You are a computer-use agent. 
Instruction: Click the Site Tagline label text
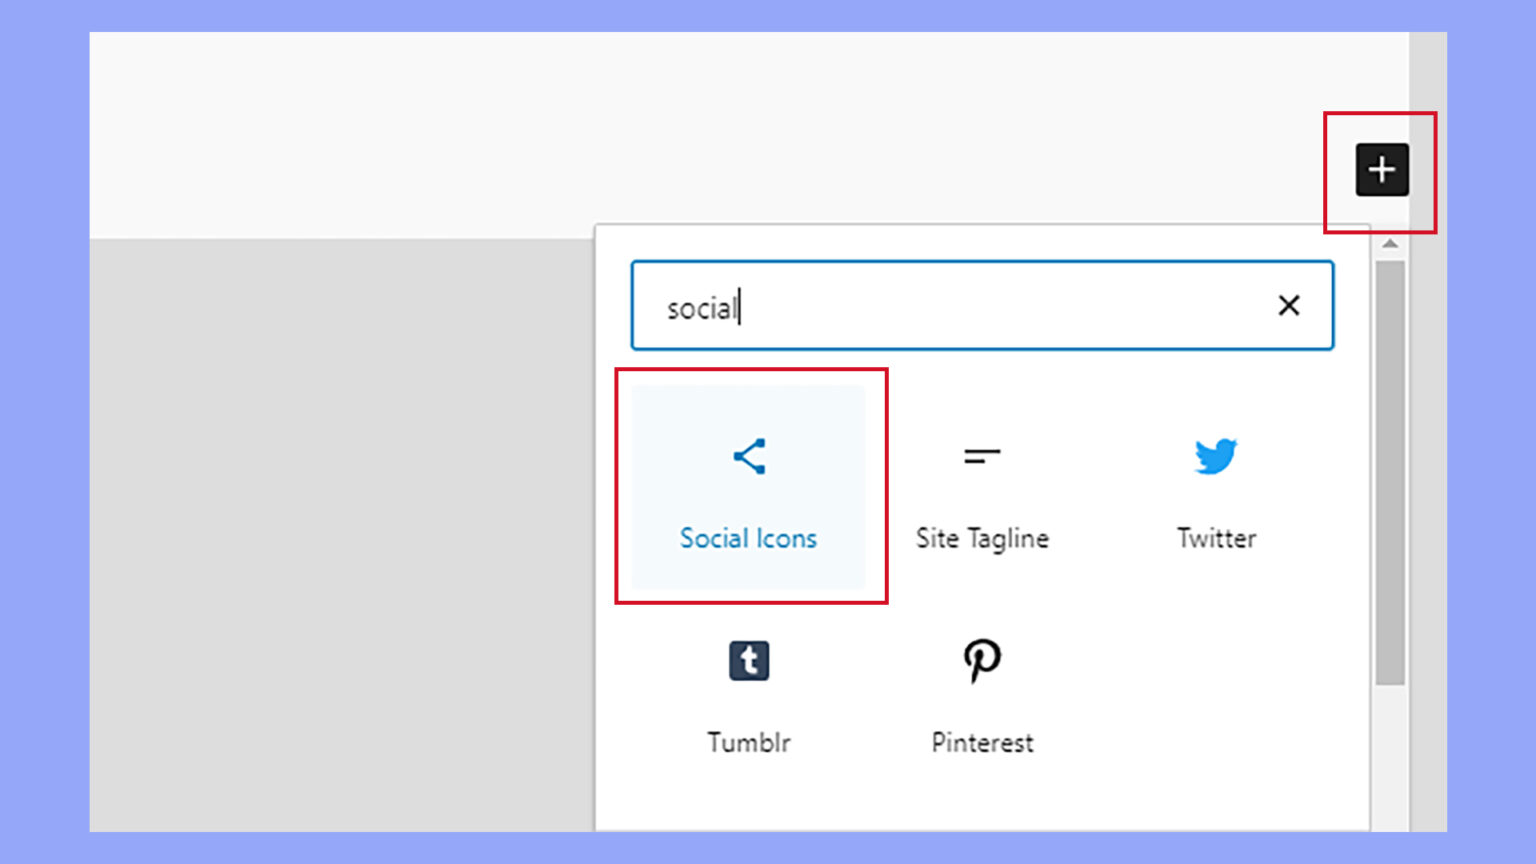(x=981, y=538)
